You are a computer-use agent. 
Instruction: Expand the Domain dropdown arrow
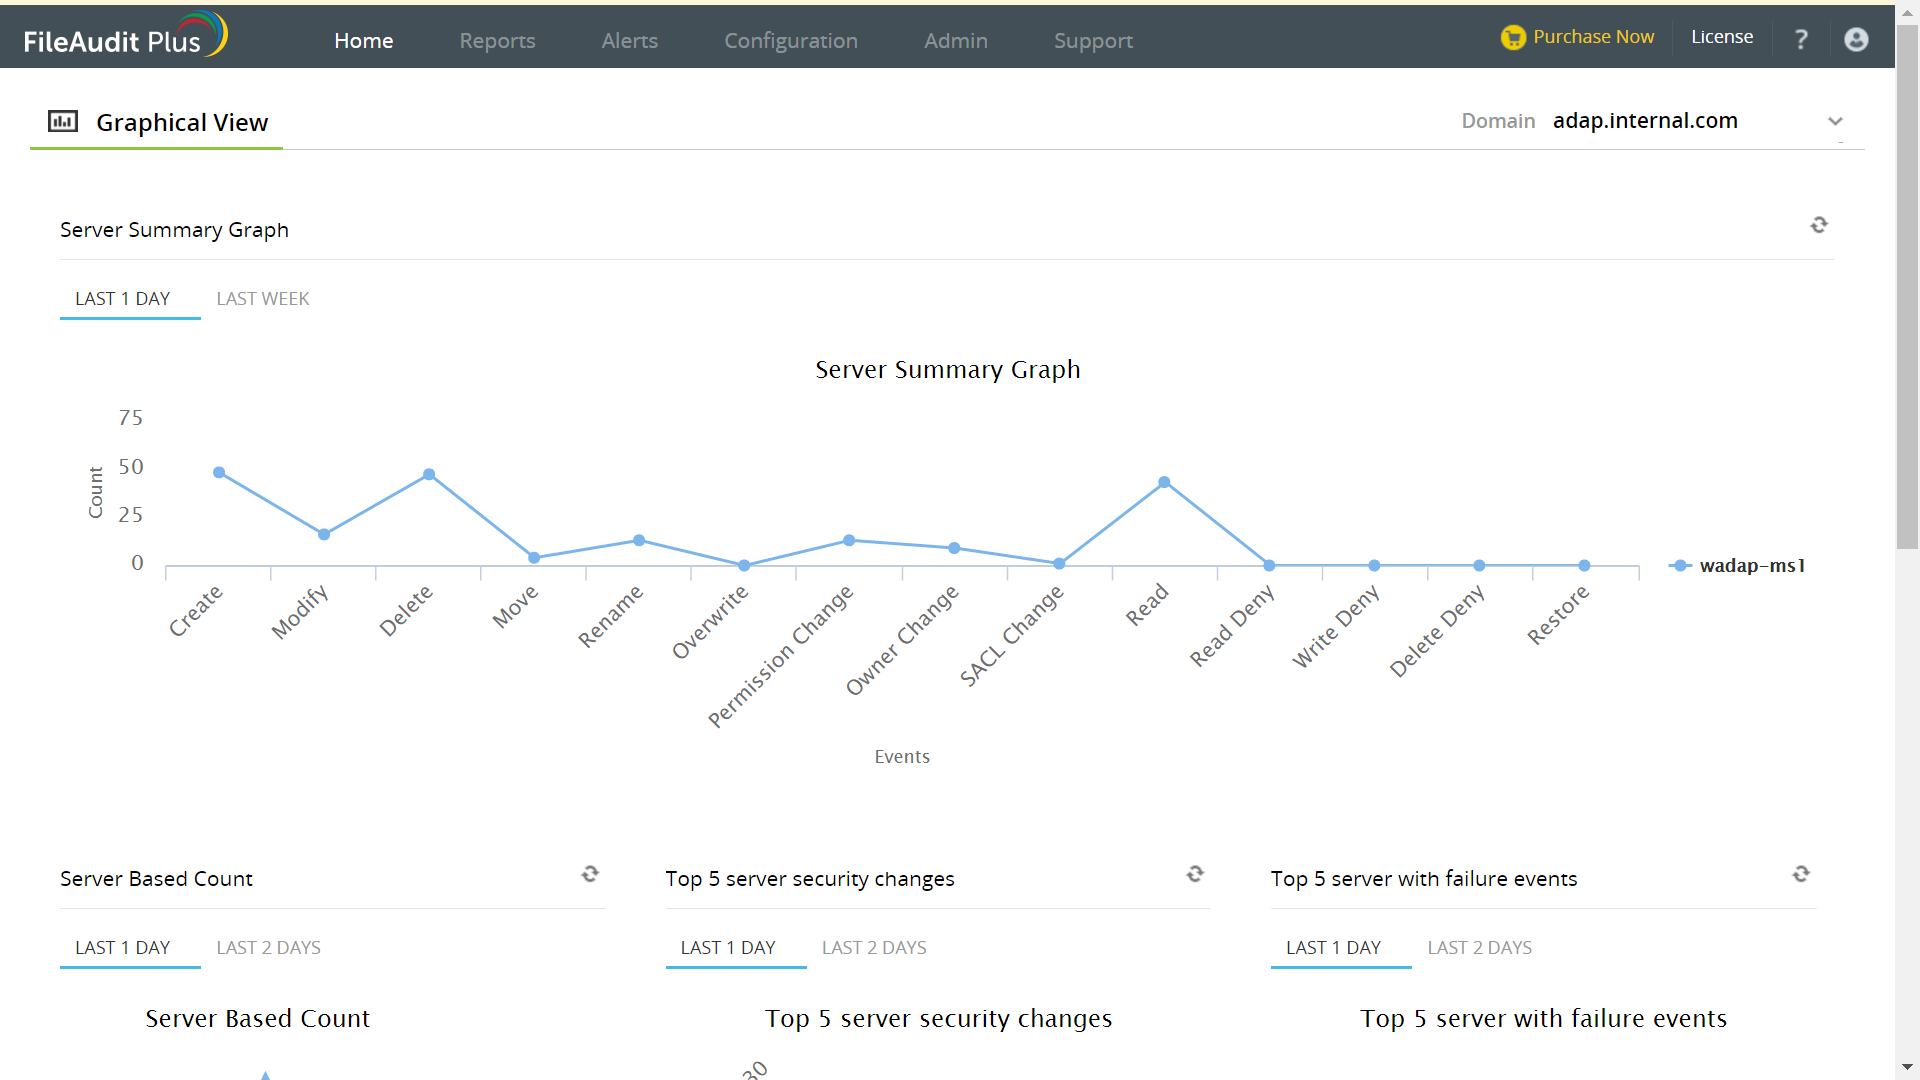pos(1835,121)
